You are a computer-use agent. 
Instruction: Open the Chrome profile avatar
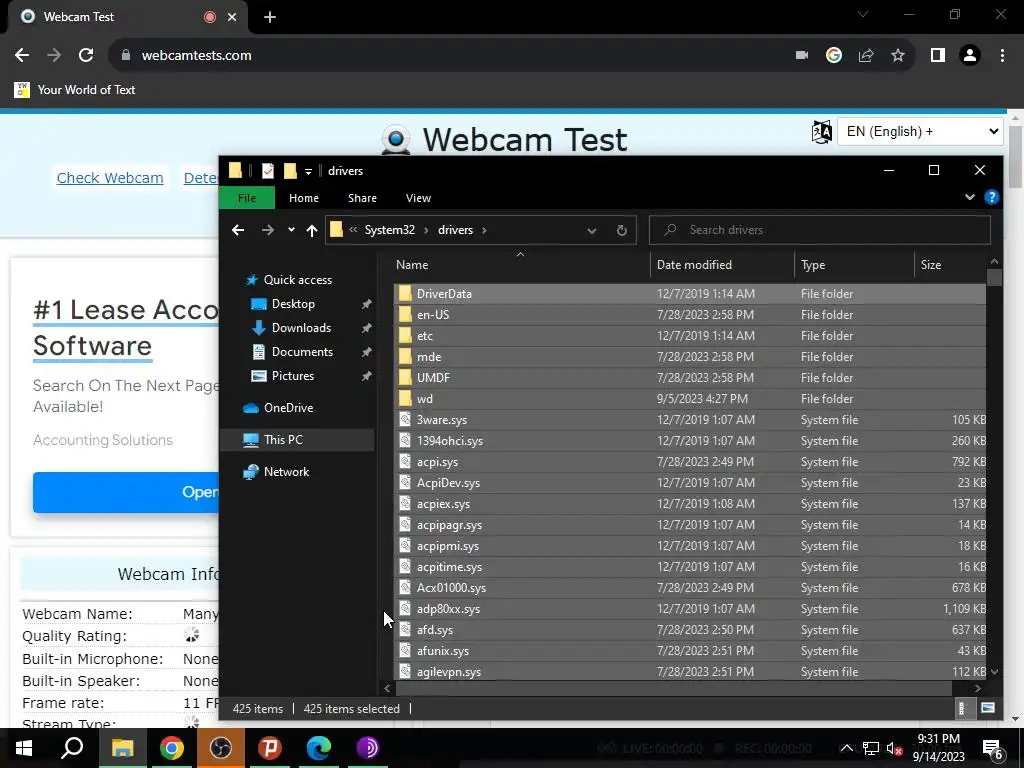(970, 56)
